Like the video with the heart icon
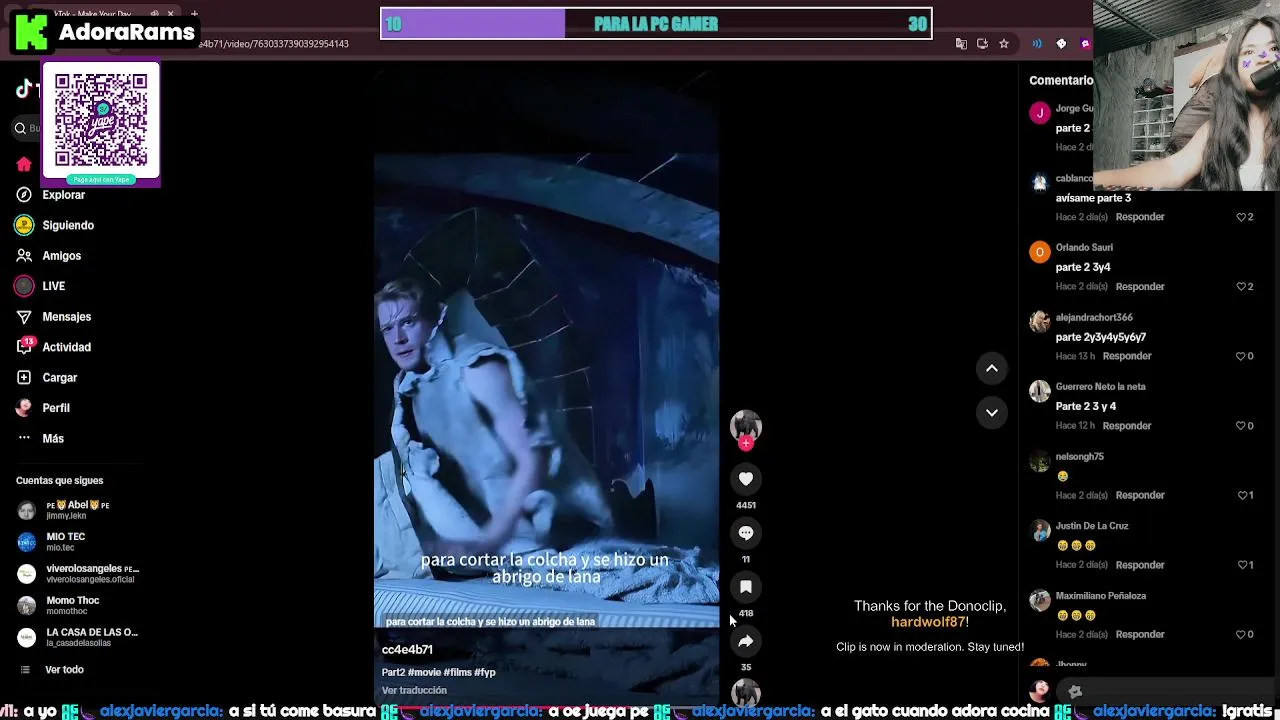The height and width of the screenshot is (720, 1280). click(746, 479)
